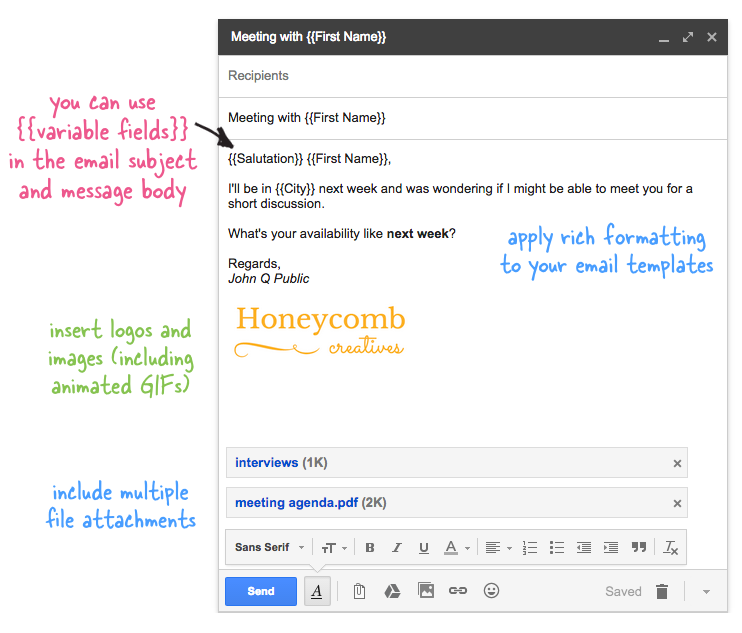
Task: Toggle italic formatting
Action: point(397,548)
